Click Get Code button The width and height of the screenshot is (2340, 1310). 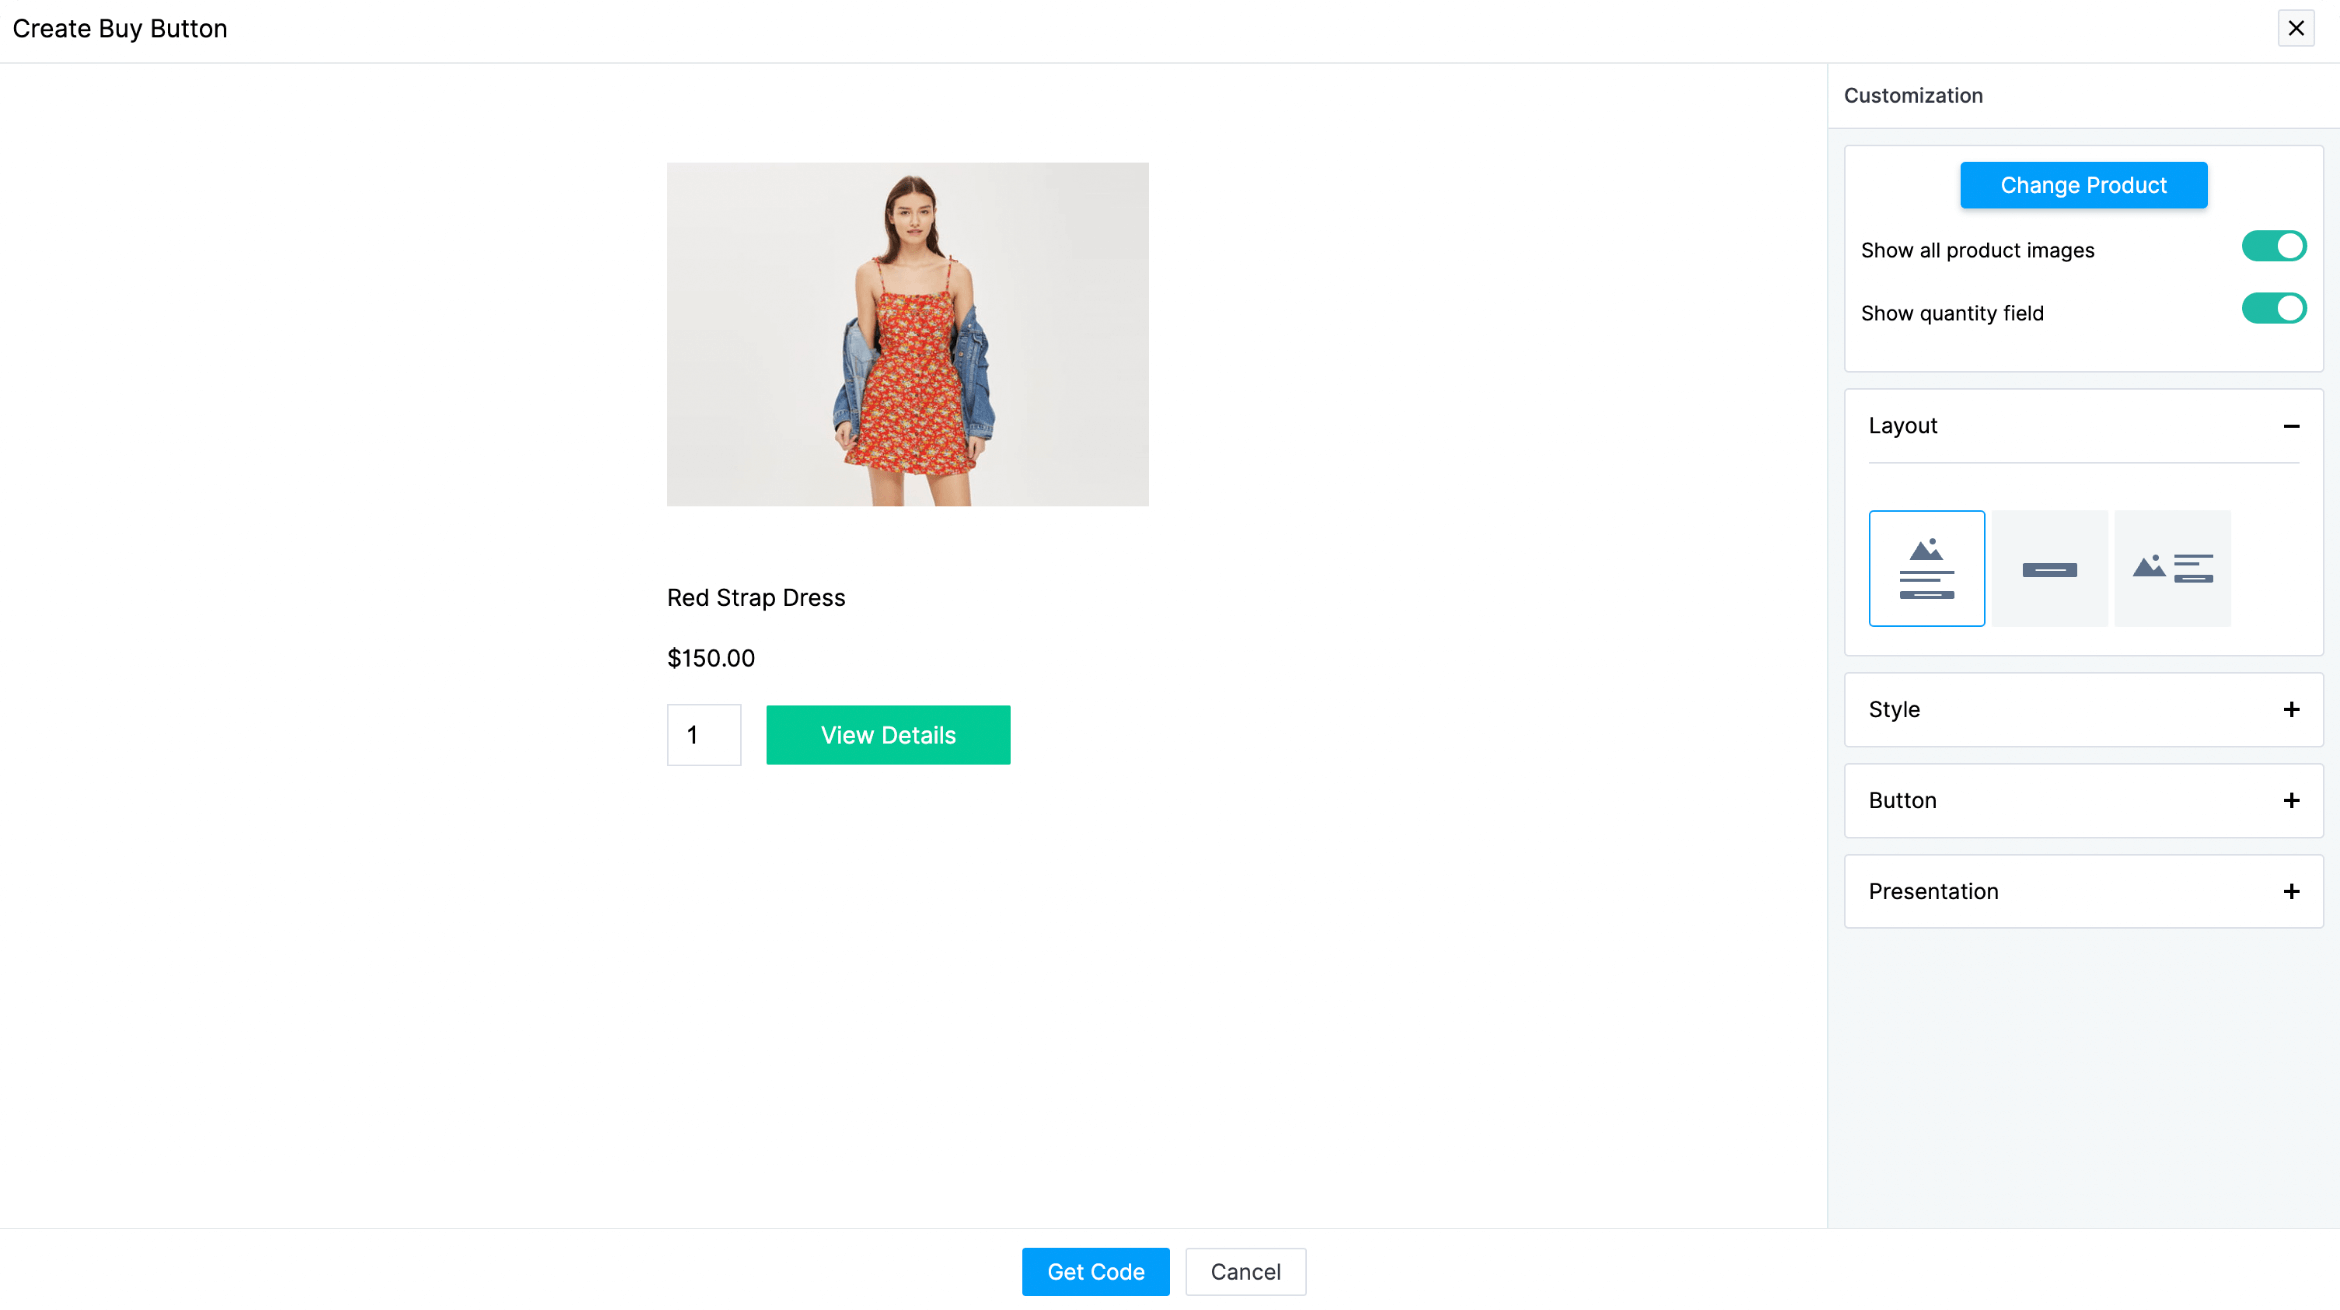click(1096, 1271)
